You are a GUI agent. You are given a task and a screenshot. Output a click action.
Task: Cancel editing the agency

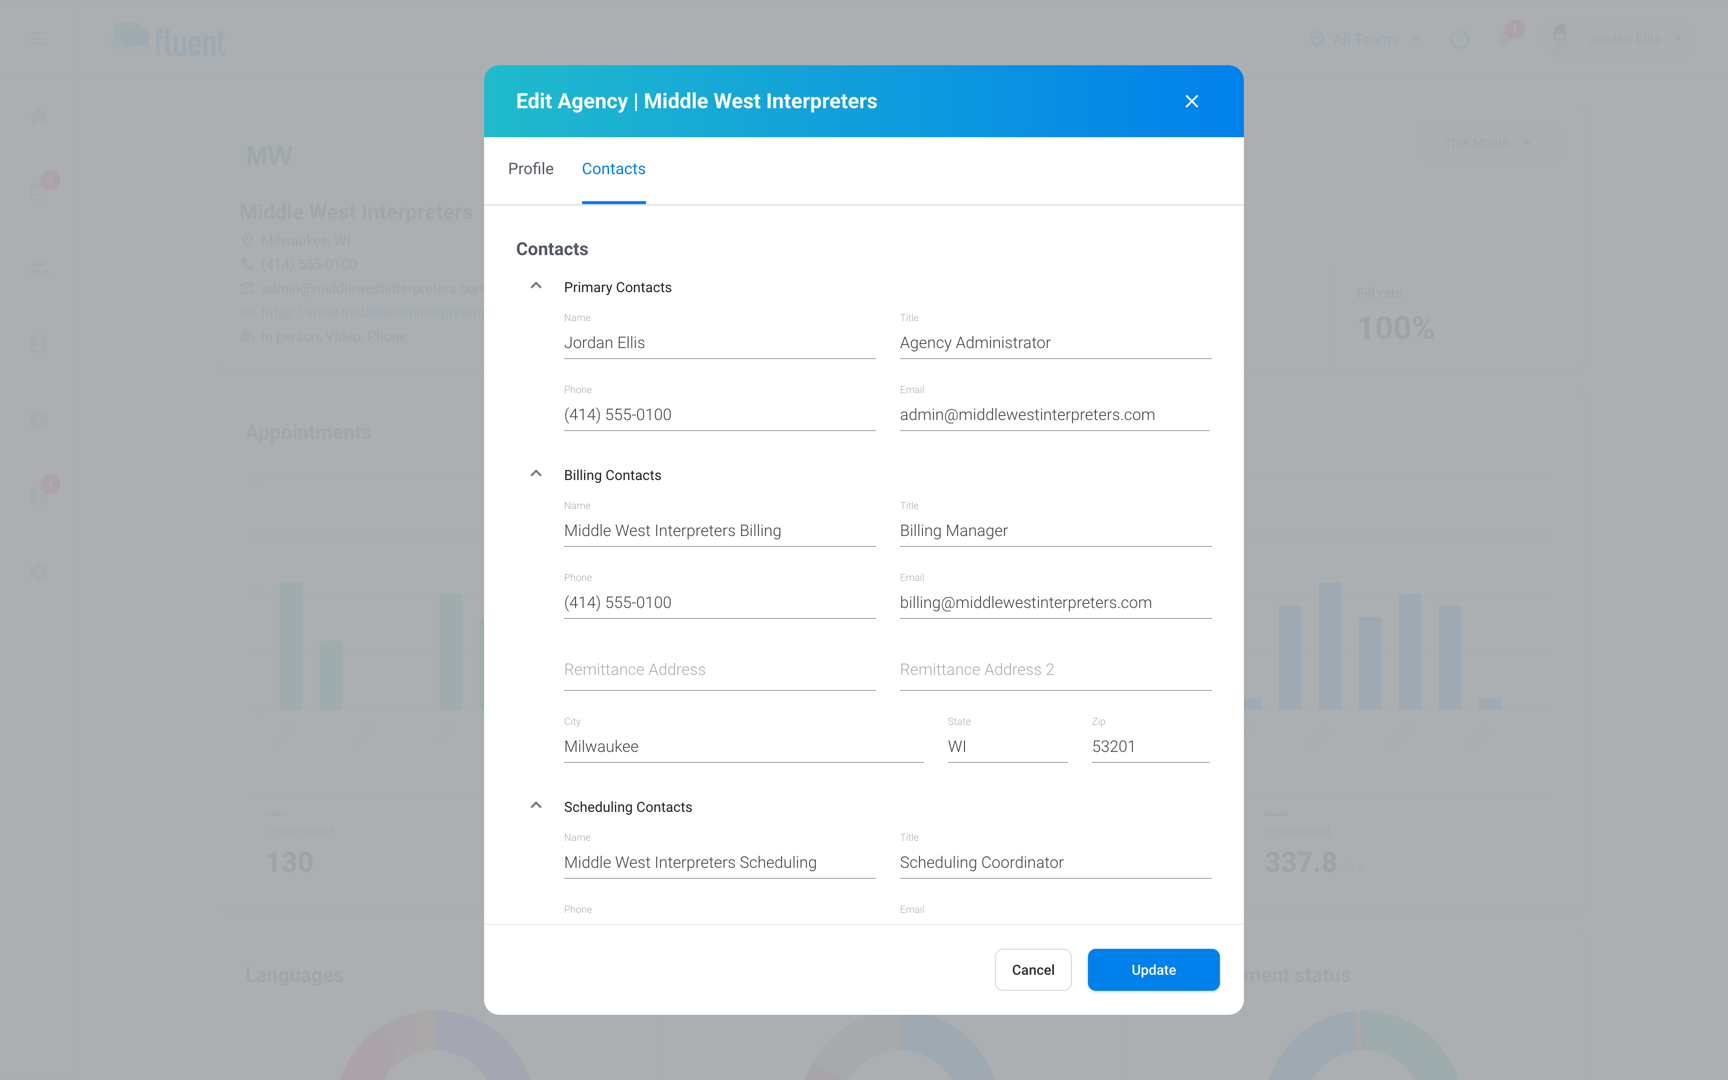pos(1033,970)
